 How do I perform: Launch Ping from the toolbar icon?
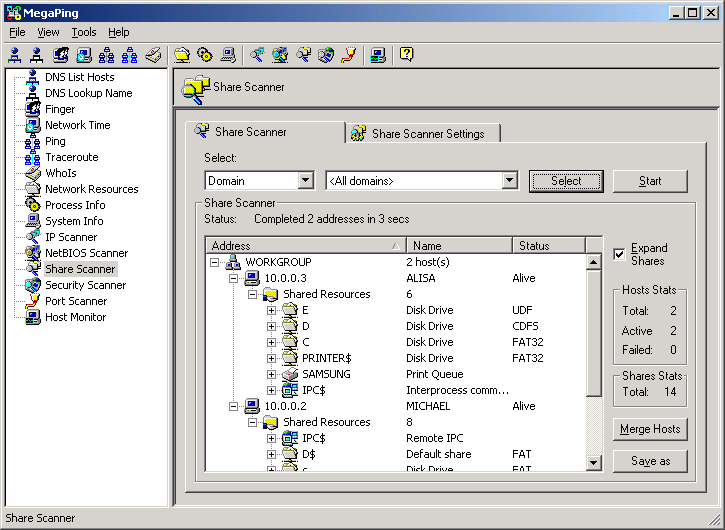pos(106,55)
